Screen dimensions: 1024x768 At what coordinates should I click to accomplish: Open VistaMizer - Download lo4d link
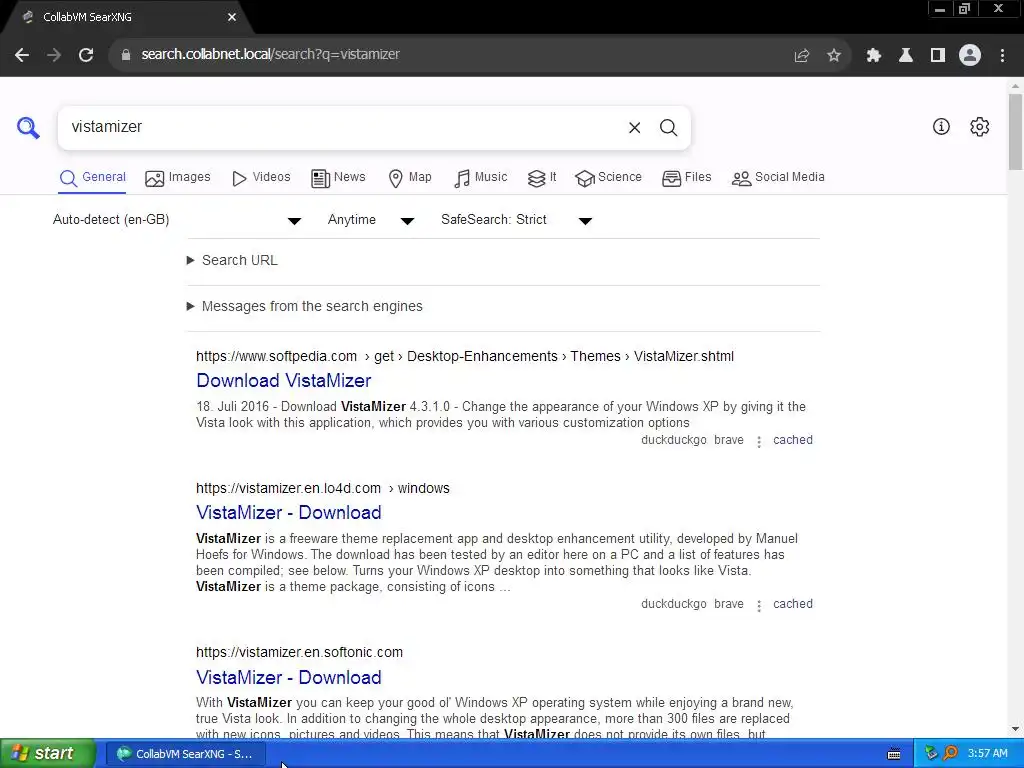point(289,513)
